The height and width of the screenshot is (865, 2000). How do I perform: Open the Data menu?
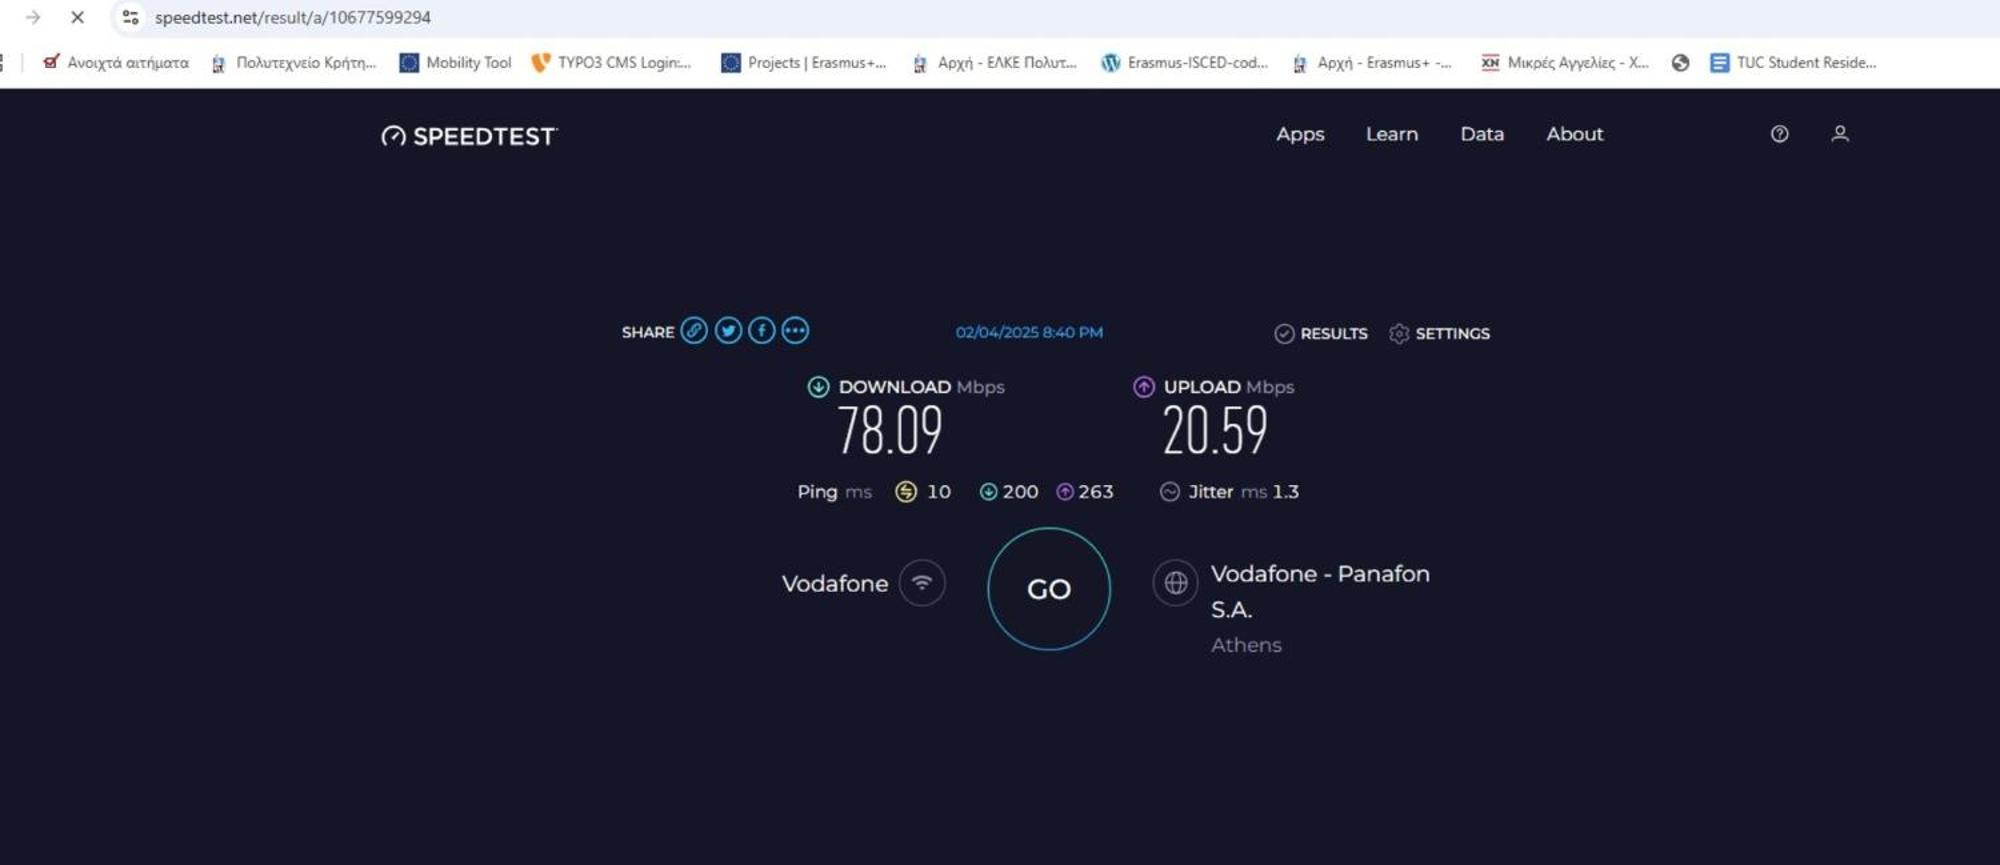coord(1482,134)
